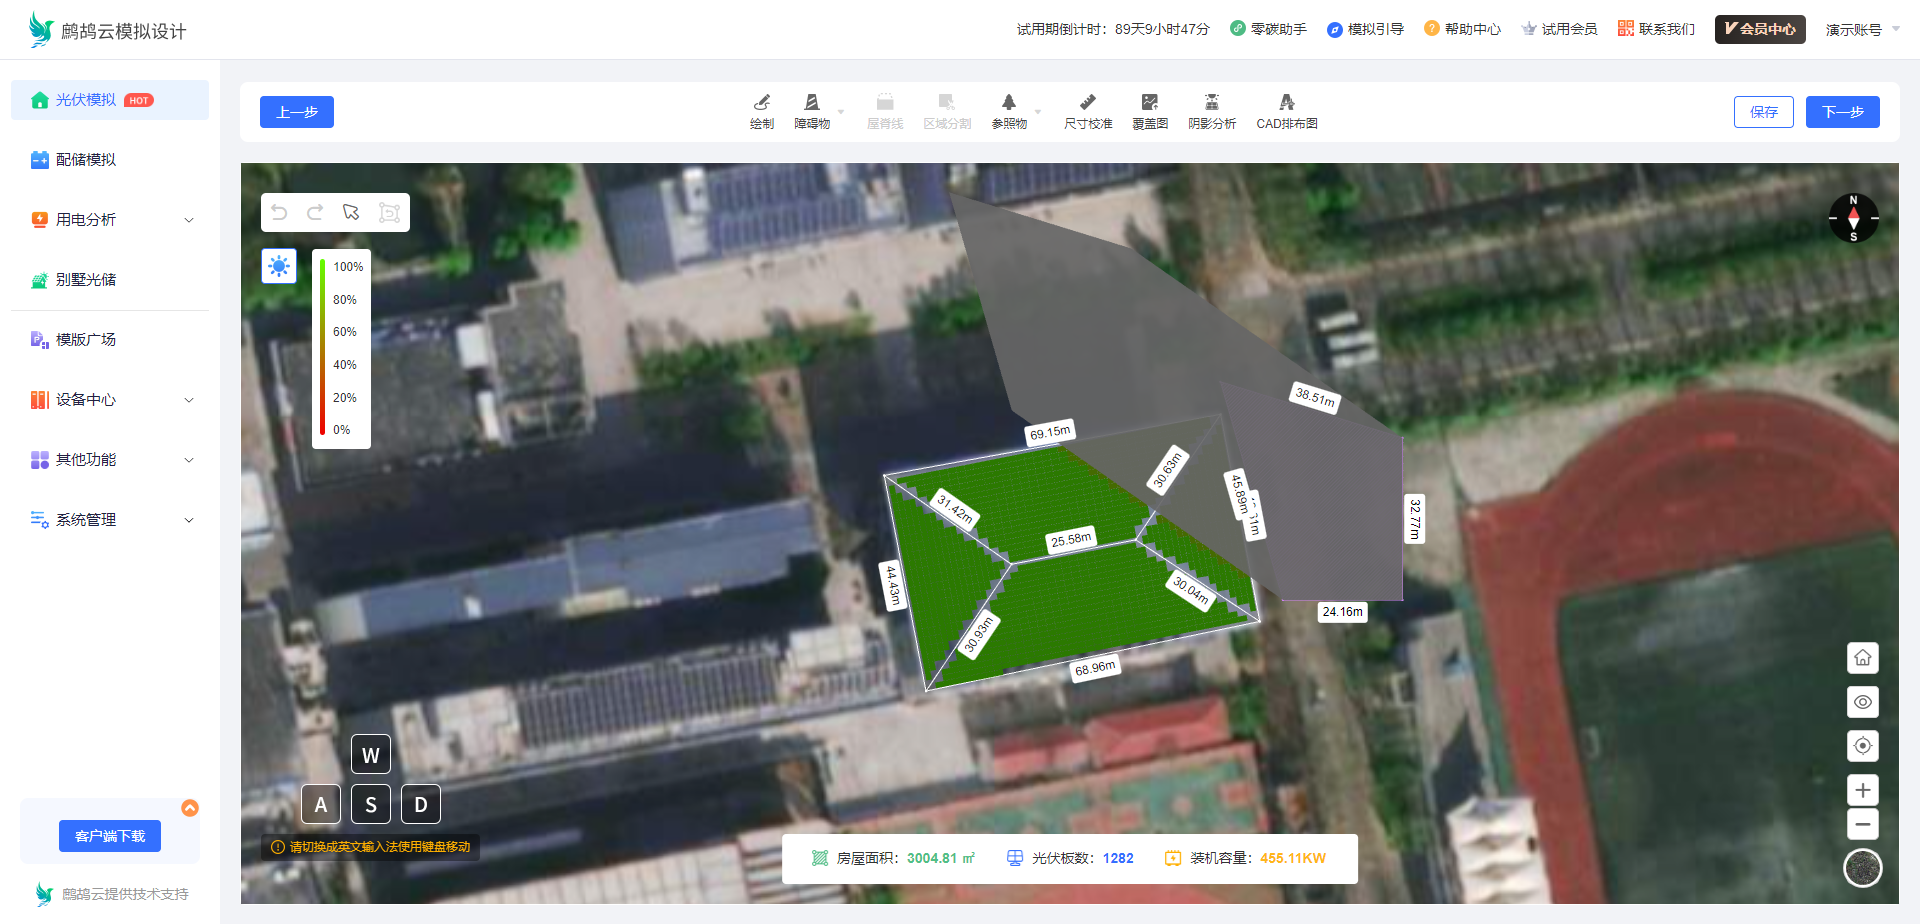1920x924 pixels.
Task: Click the 32.77m measurement label
Action: 1415,519
